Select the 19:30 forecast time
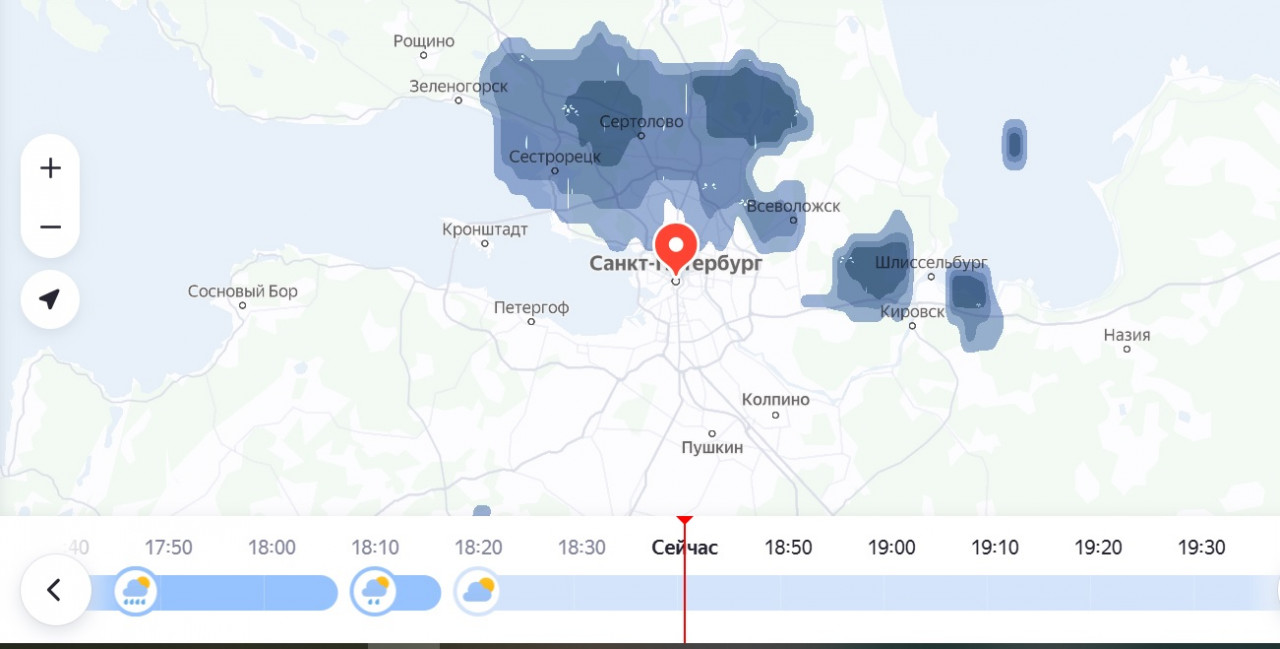Viewport: 1280px width, 649px height. coord(1201,547)
